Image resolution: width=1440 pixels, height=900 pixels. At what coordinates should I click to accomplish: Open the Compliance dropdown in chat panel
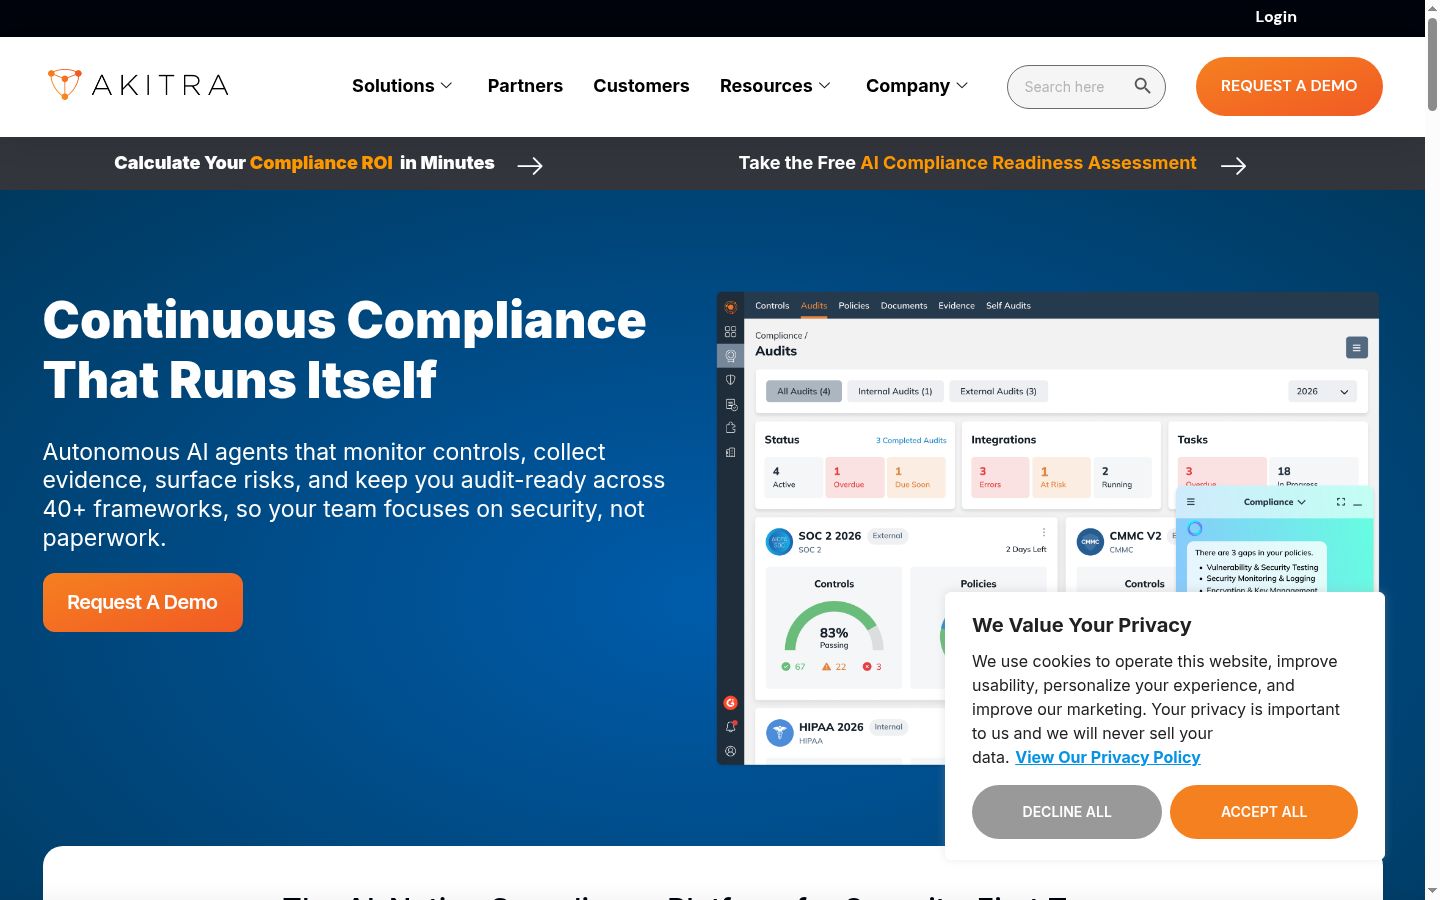[1274, 502]
